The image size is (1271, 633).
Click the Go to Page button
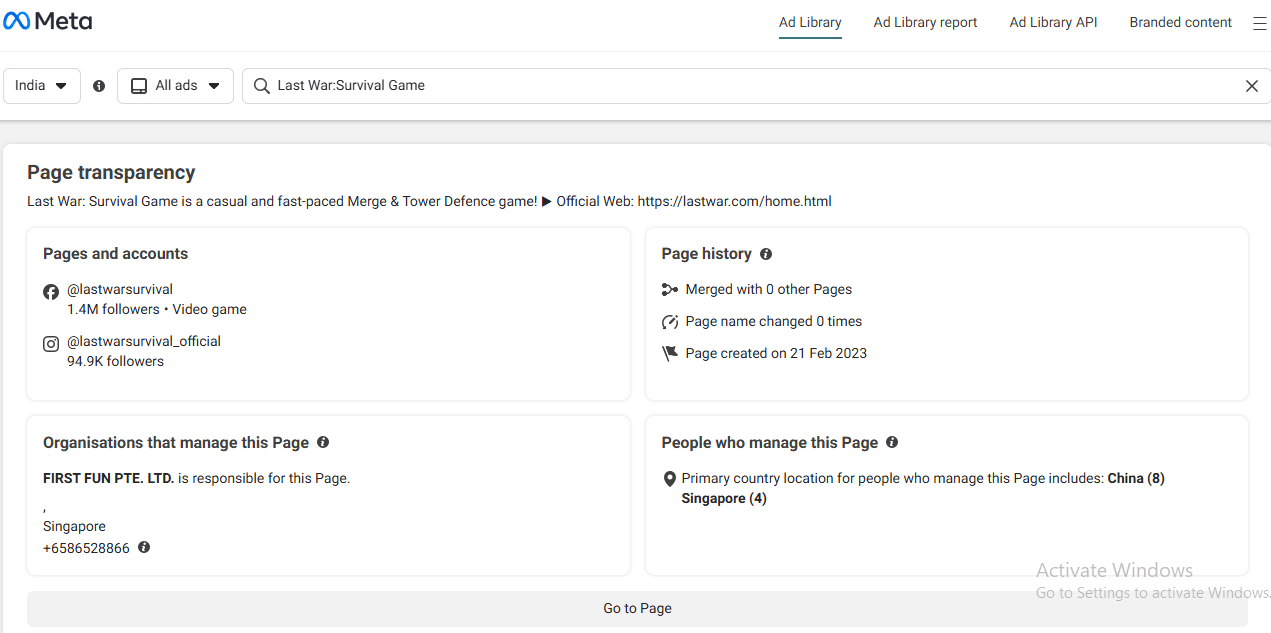pyautogui.click(x=637, y=608)
